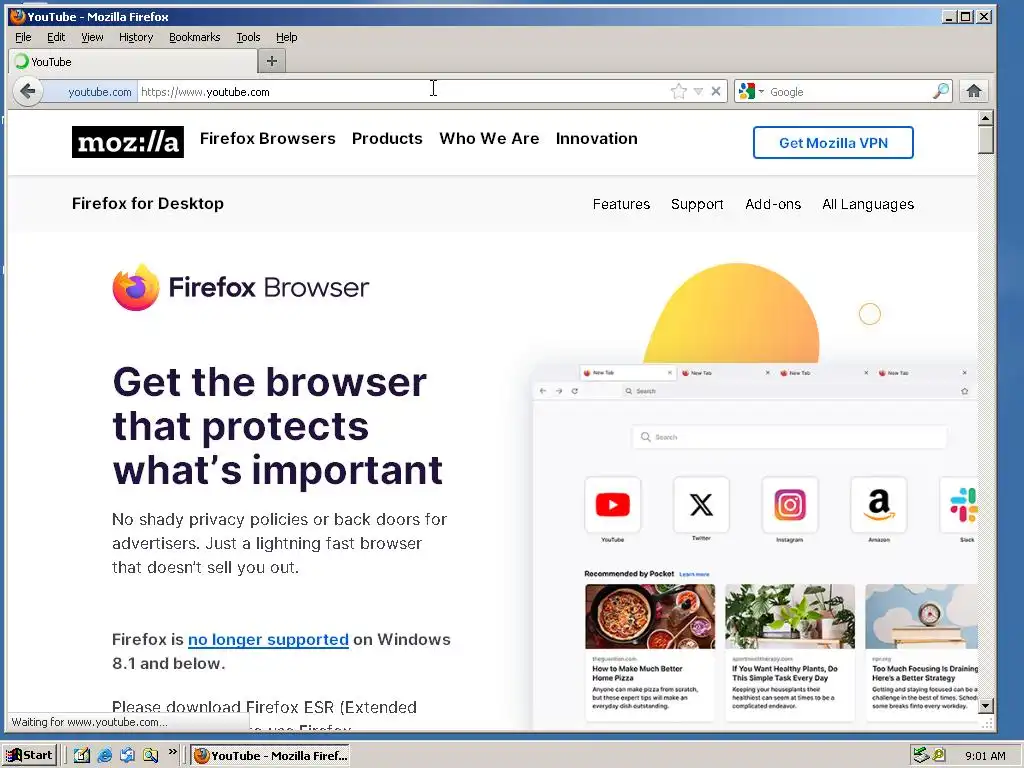Open the Features link
Image resolution: width=1024 pixels, height=768 pixels.
tap(621, 204)
